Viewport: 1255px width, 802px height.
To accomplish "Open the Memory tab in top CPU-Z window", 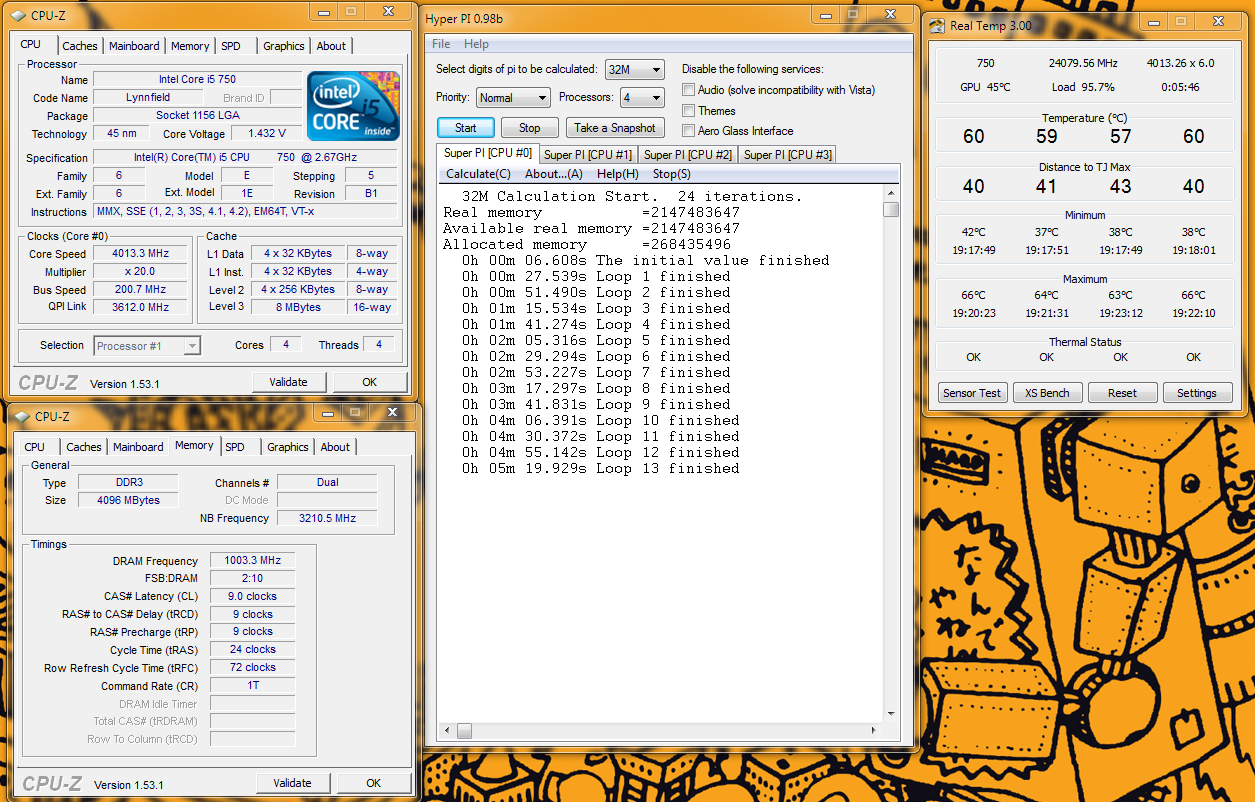I will click(x=190, y=46).
